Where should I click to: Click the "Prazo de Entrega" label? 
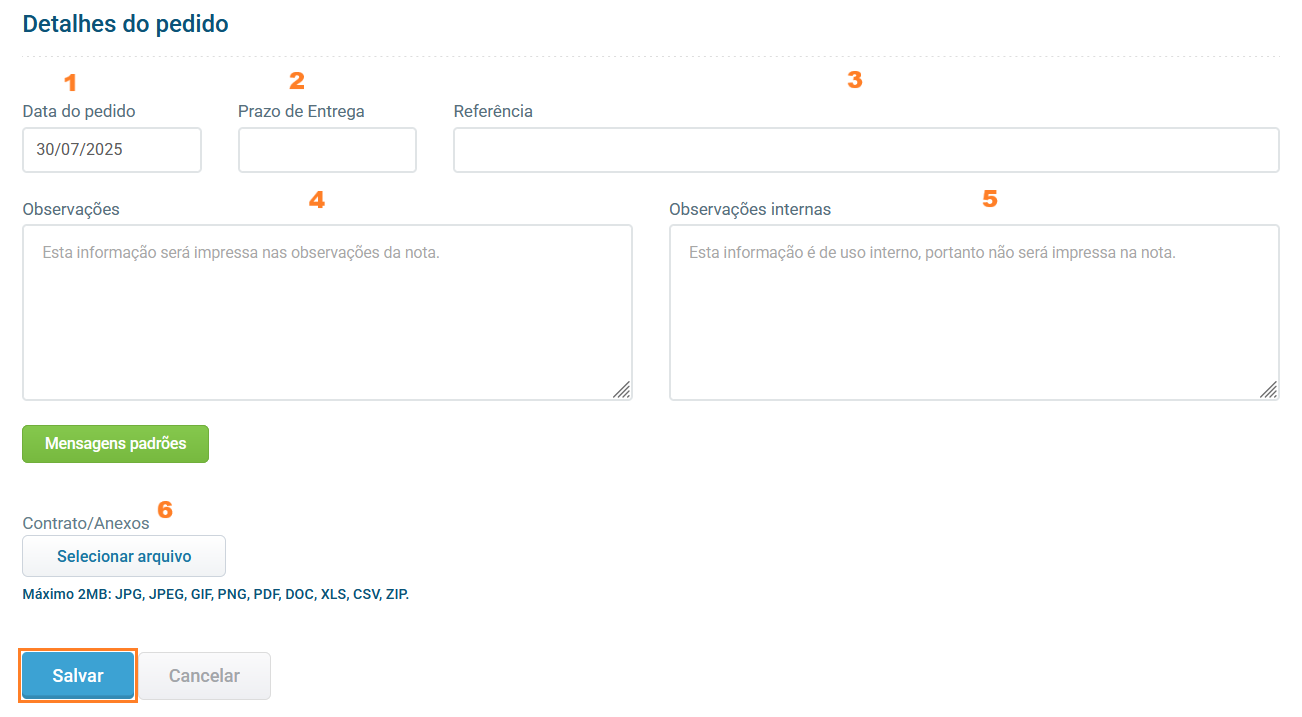pos(301,111)
